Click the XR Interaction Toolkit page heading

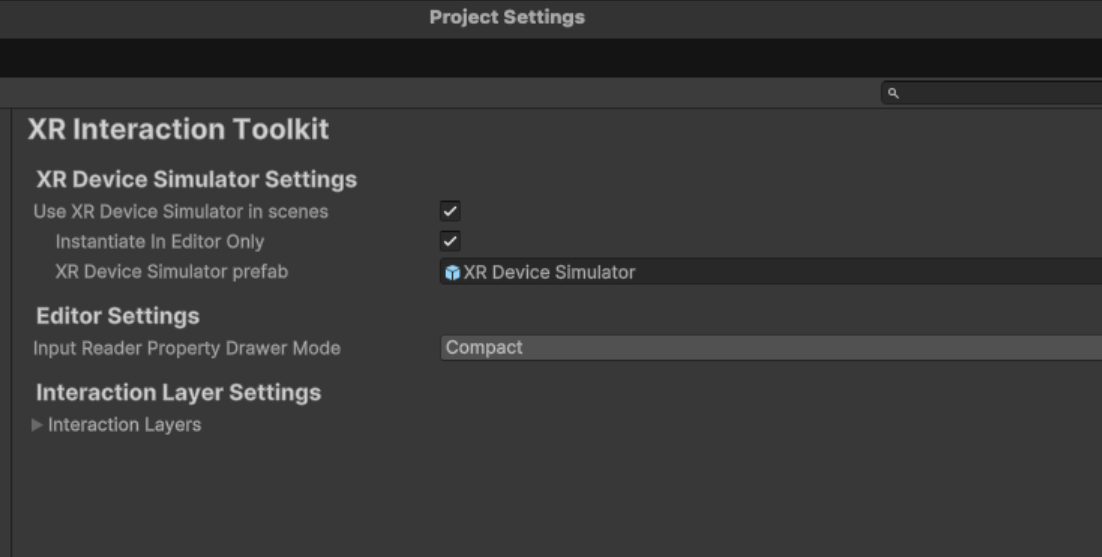(x=179, y=129)
